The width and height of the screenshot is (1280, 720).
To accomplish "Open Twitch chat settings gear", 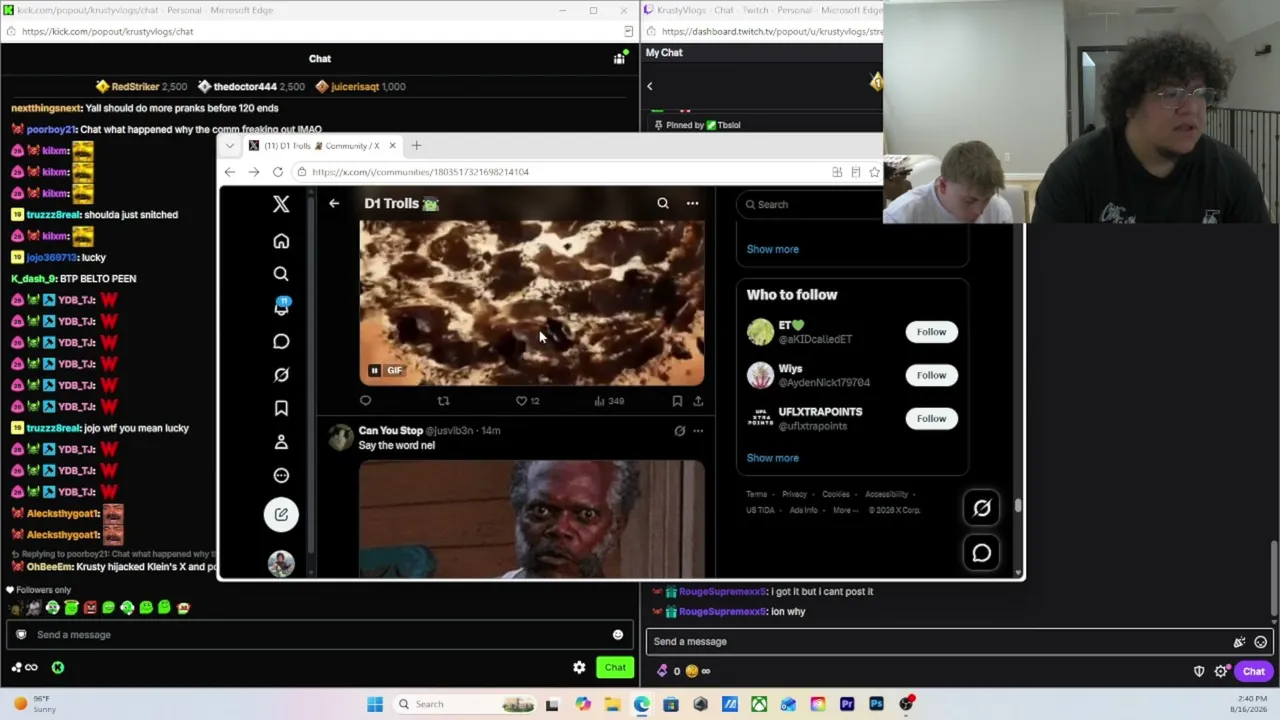I will [1221, 672].
